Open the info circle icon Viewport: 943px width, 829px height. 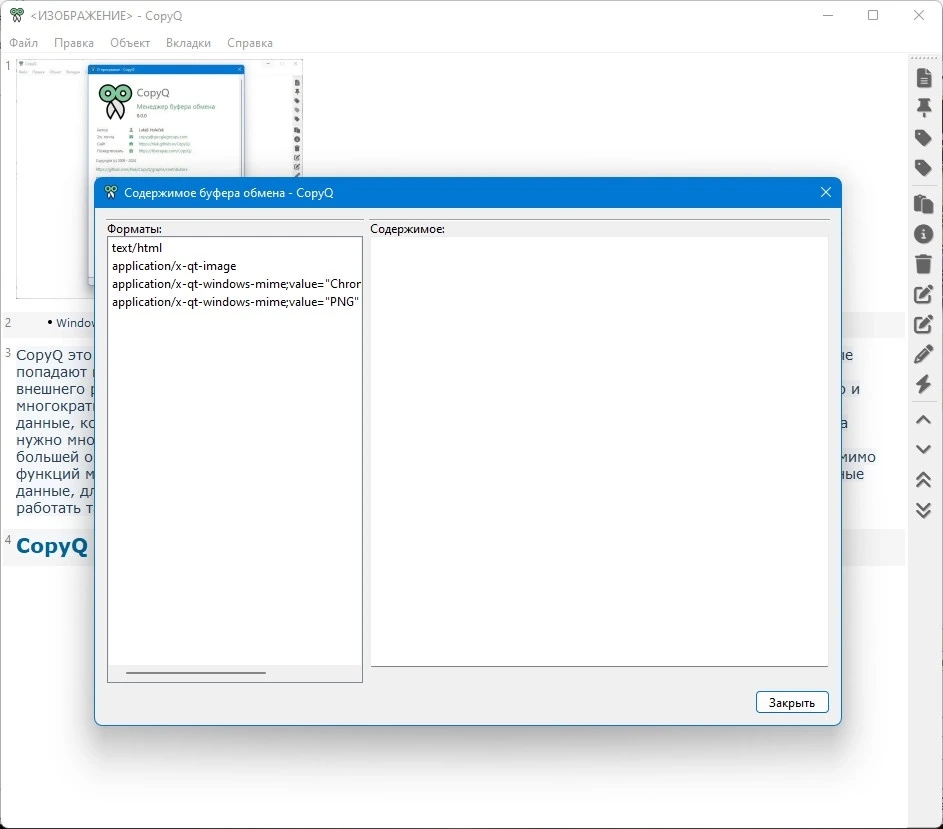point(924,234)
